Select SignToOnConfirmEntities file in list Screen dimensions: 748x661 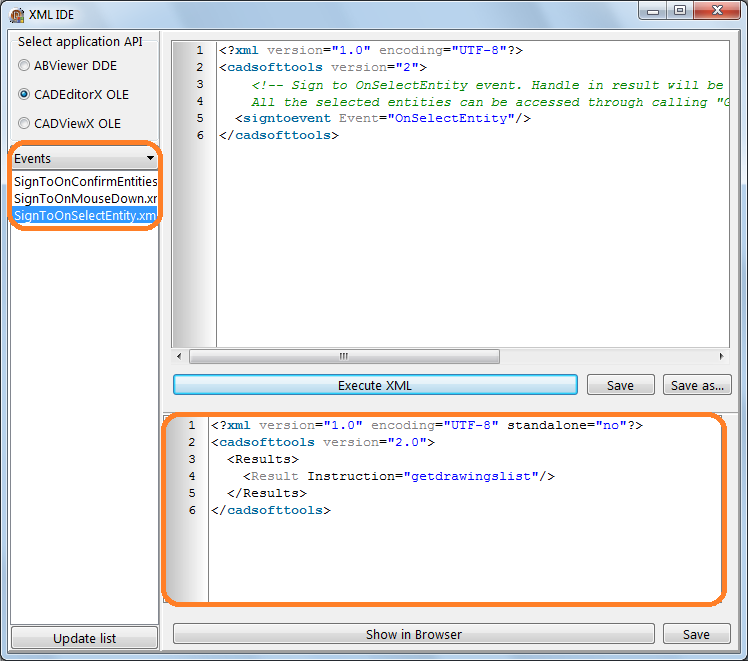click(x=85, y=181)
